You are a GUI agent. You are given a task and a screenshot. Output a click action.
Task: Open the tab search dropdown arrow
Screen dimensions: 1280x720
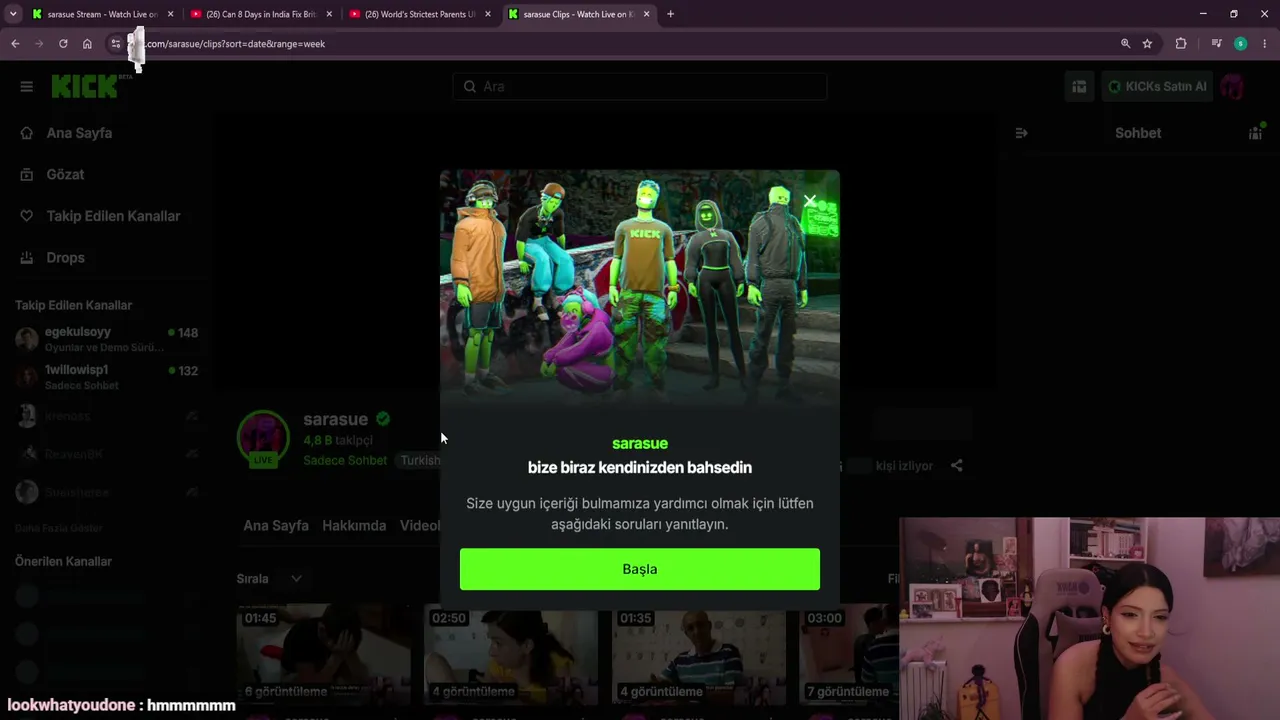coord(13,14)
